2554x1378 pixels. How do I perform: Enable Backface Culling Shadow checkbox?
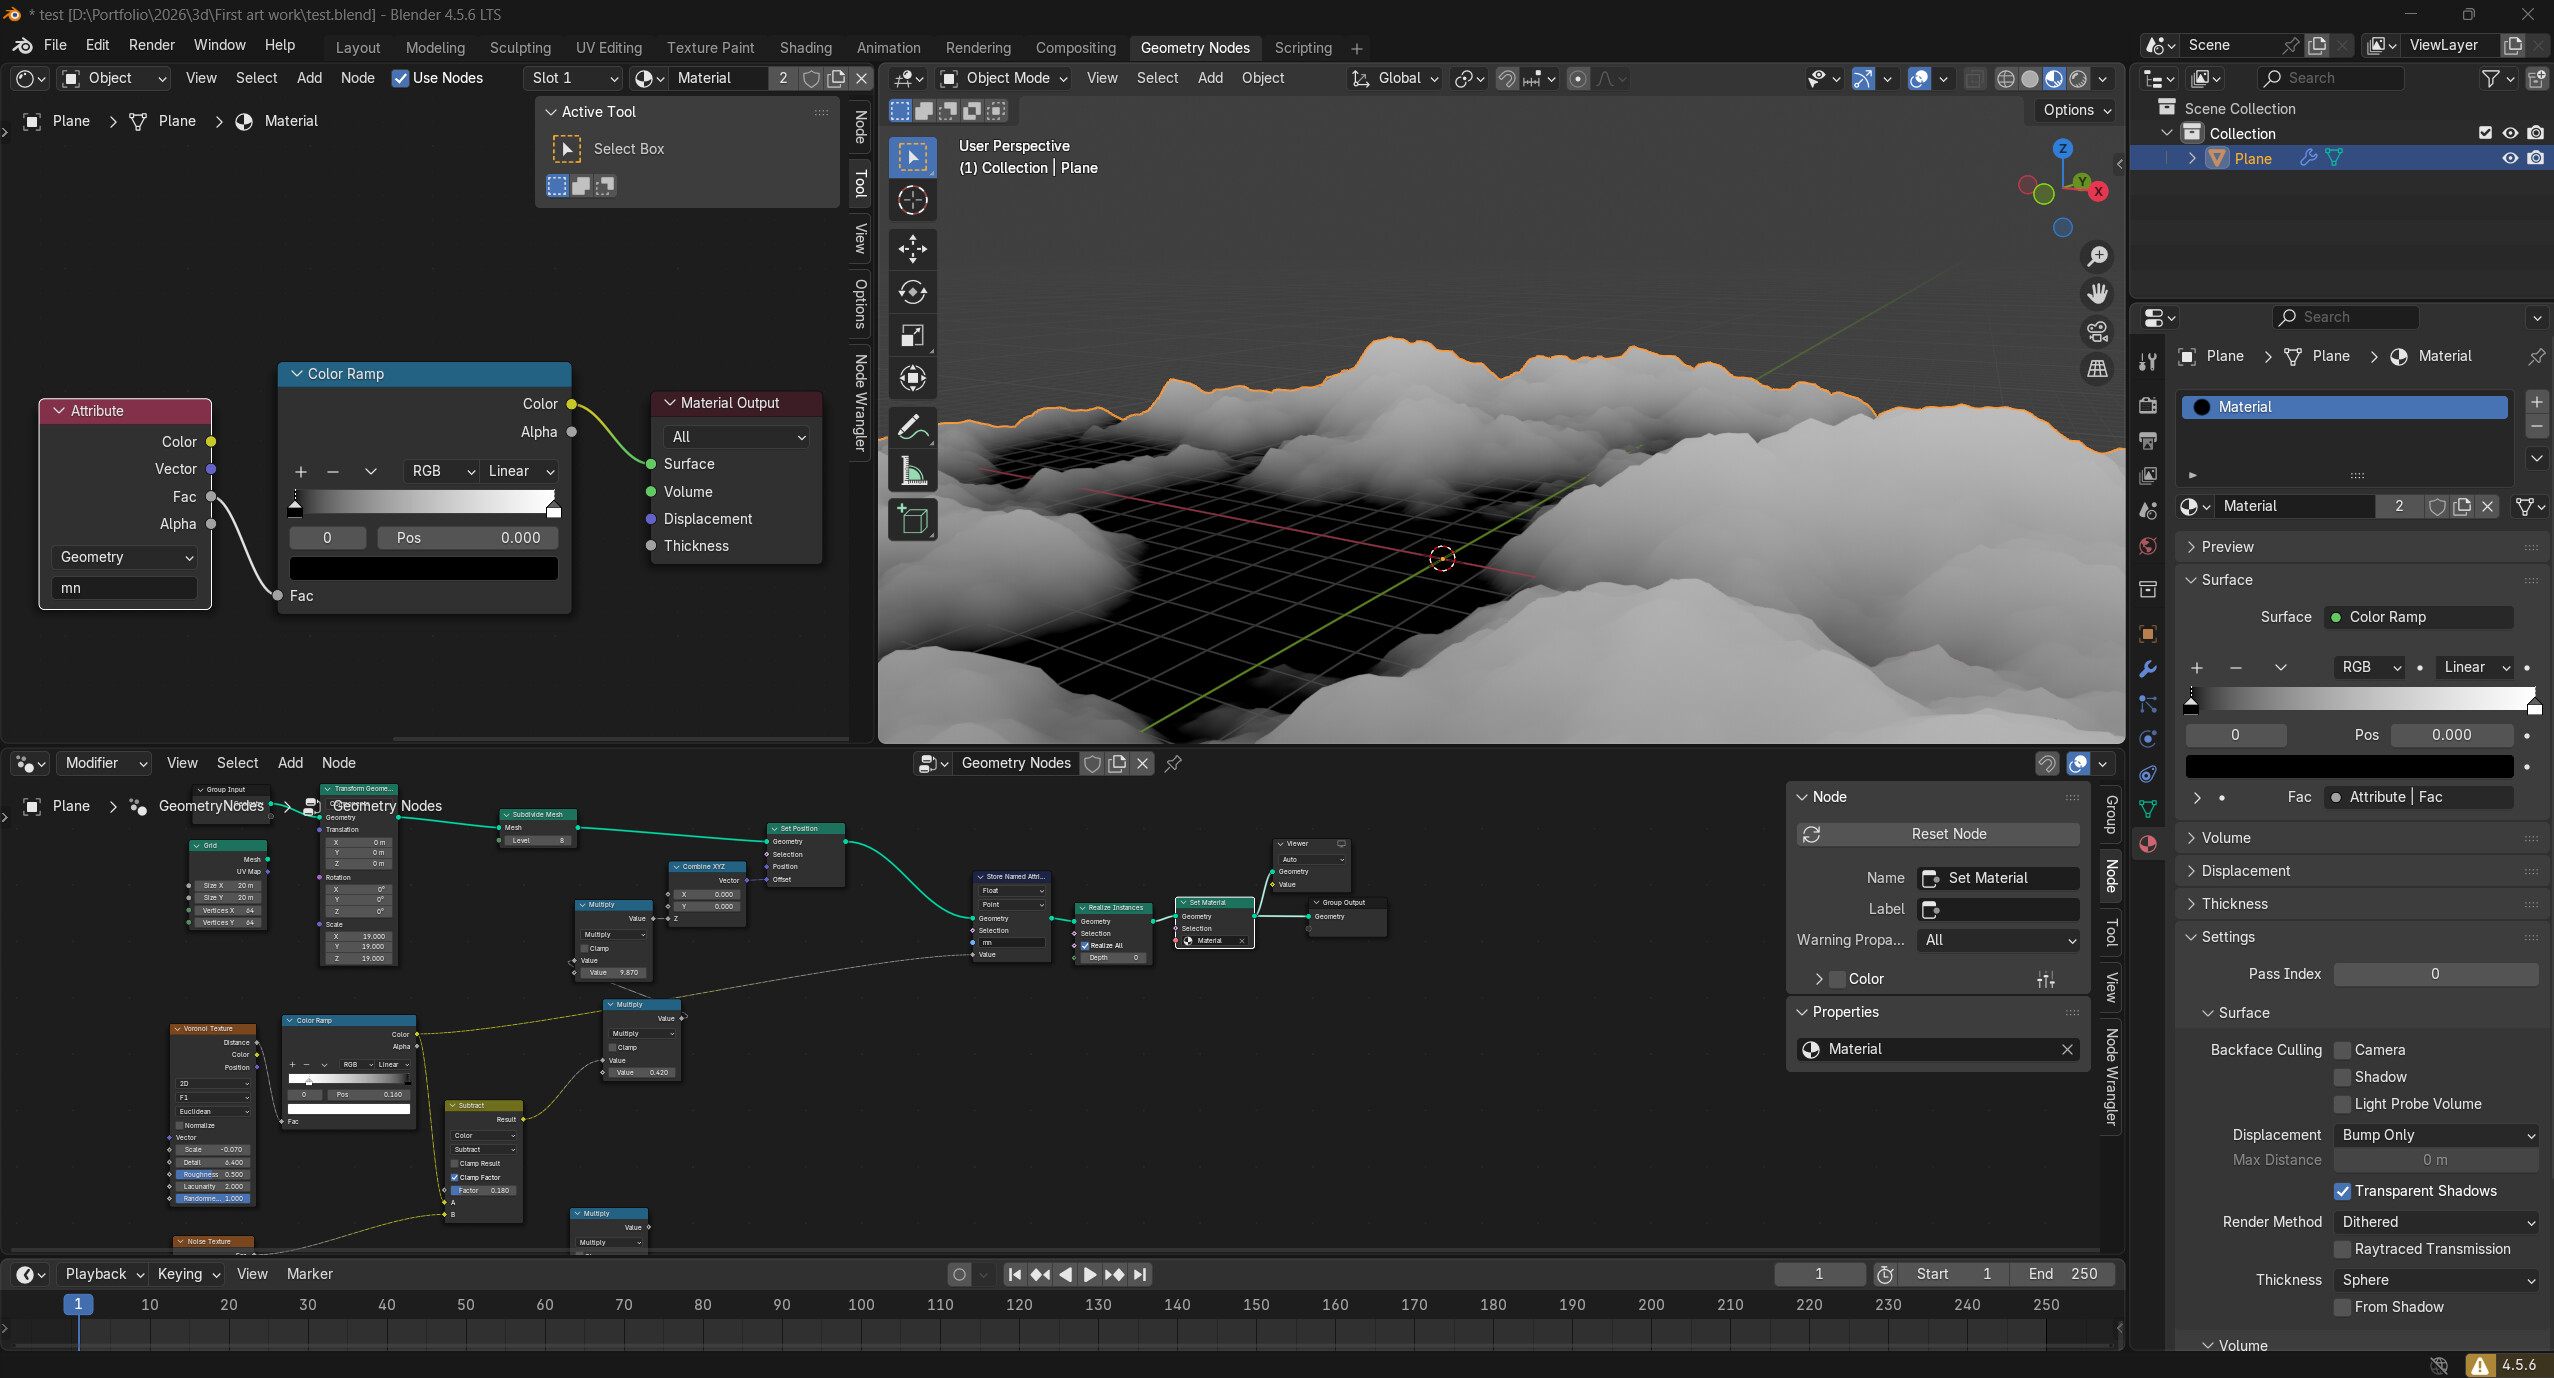(x=2342, y=1077)
